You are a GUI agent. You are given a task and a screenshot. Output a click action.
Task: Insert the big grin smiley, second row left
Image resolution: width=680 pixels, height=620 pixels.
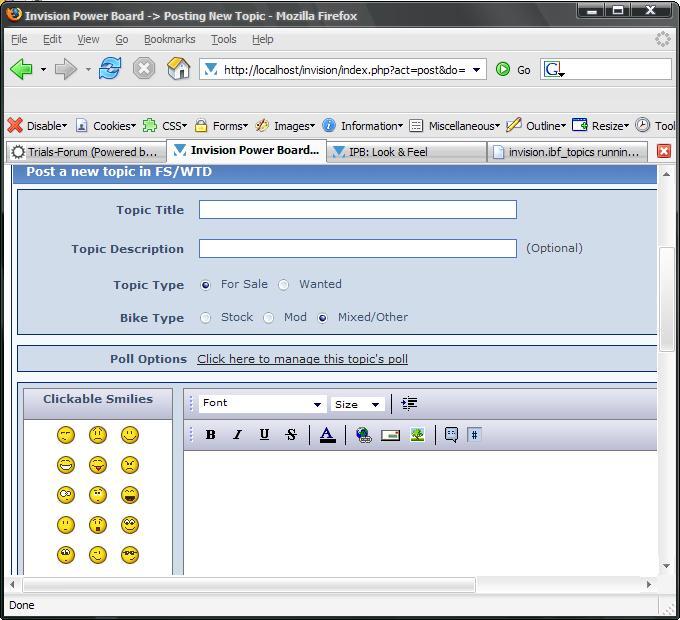pos(66,465)
